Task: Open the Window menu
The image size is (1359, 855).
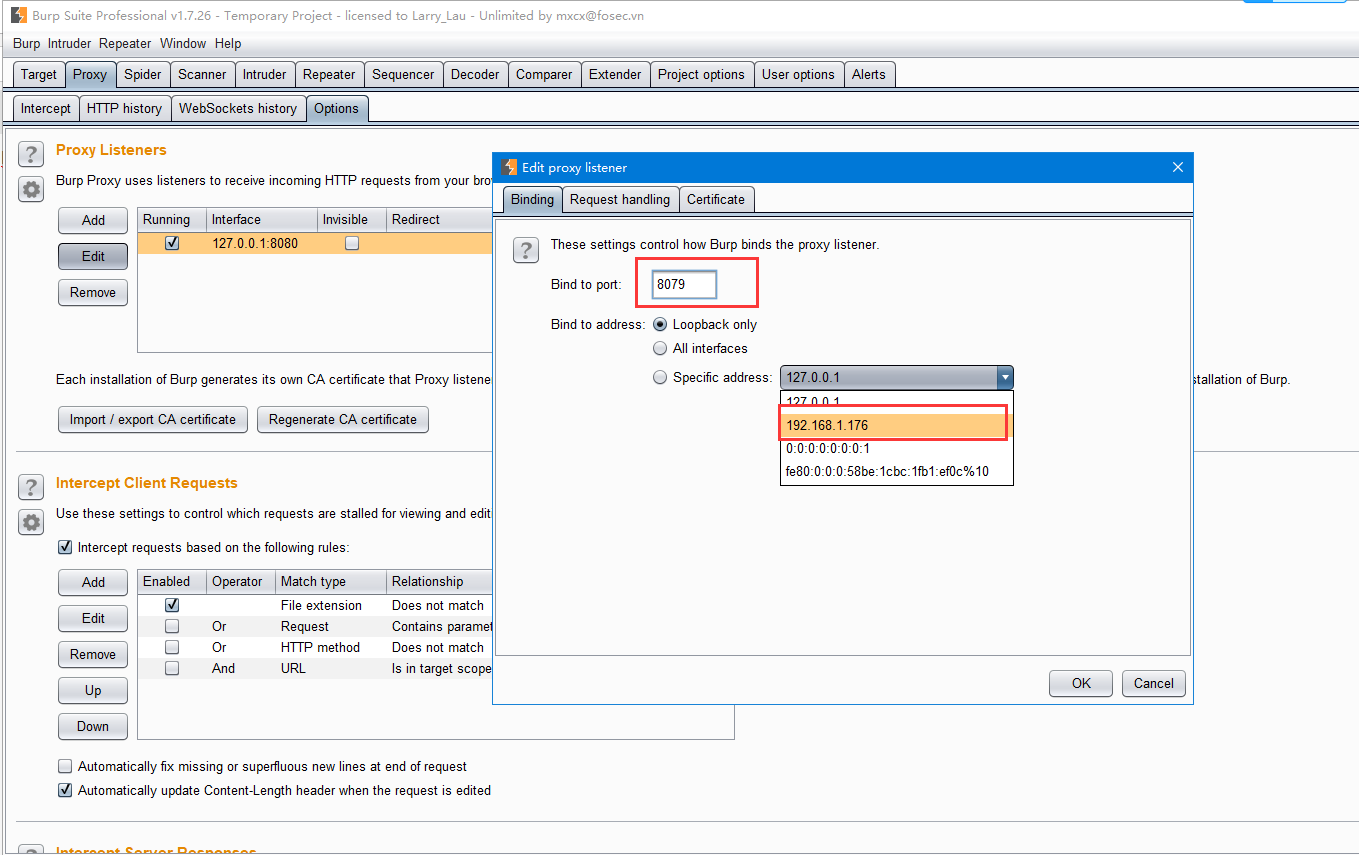Action: [183, 43]
